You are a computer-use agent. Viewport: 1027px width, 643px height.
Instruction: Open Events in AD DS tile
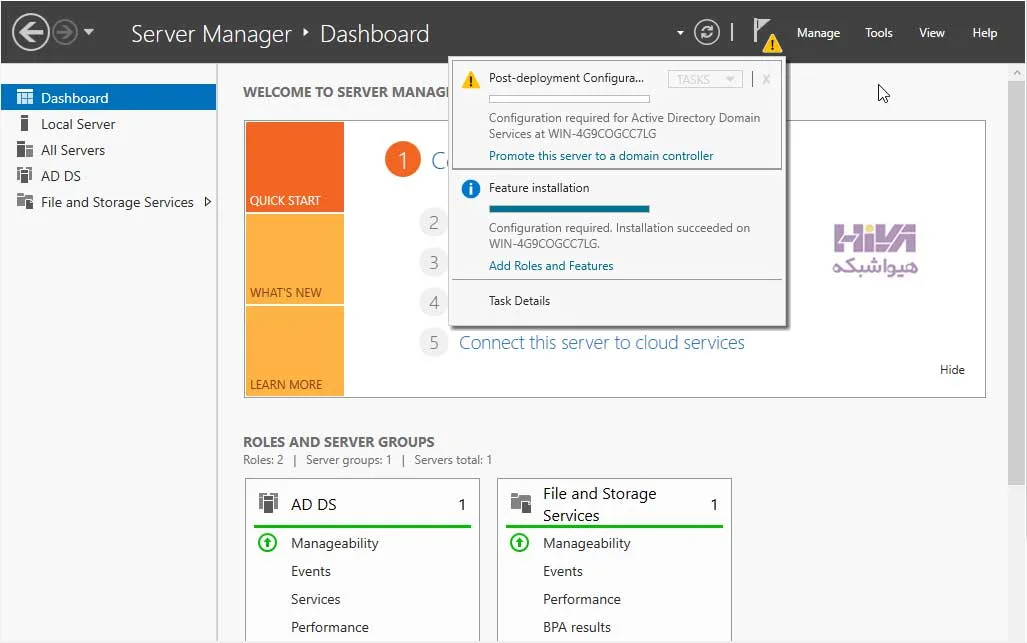click(310, 571)
